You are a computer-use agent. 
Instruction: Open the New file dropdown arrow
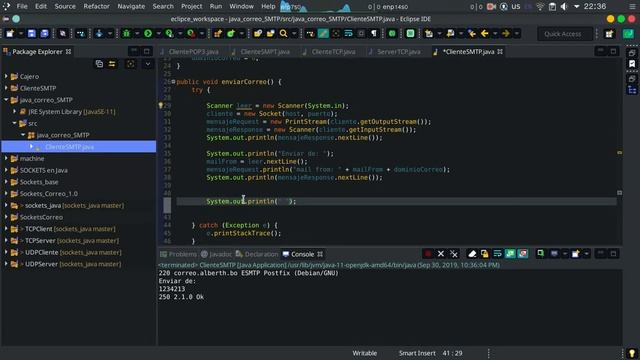coord(20,33)
